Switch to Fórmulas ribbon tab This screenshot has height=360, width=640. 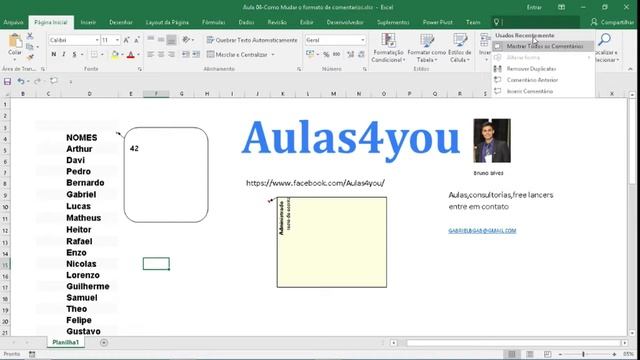213,22
